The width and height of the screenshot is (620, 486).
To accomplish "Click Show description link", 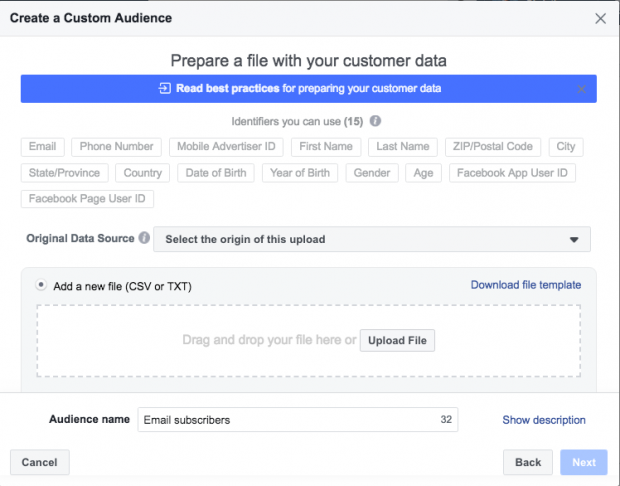I will coord(544,420).
